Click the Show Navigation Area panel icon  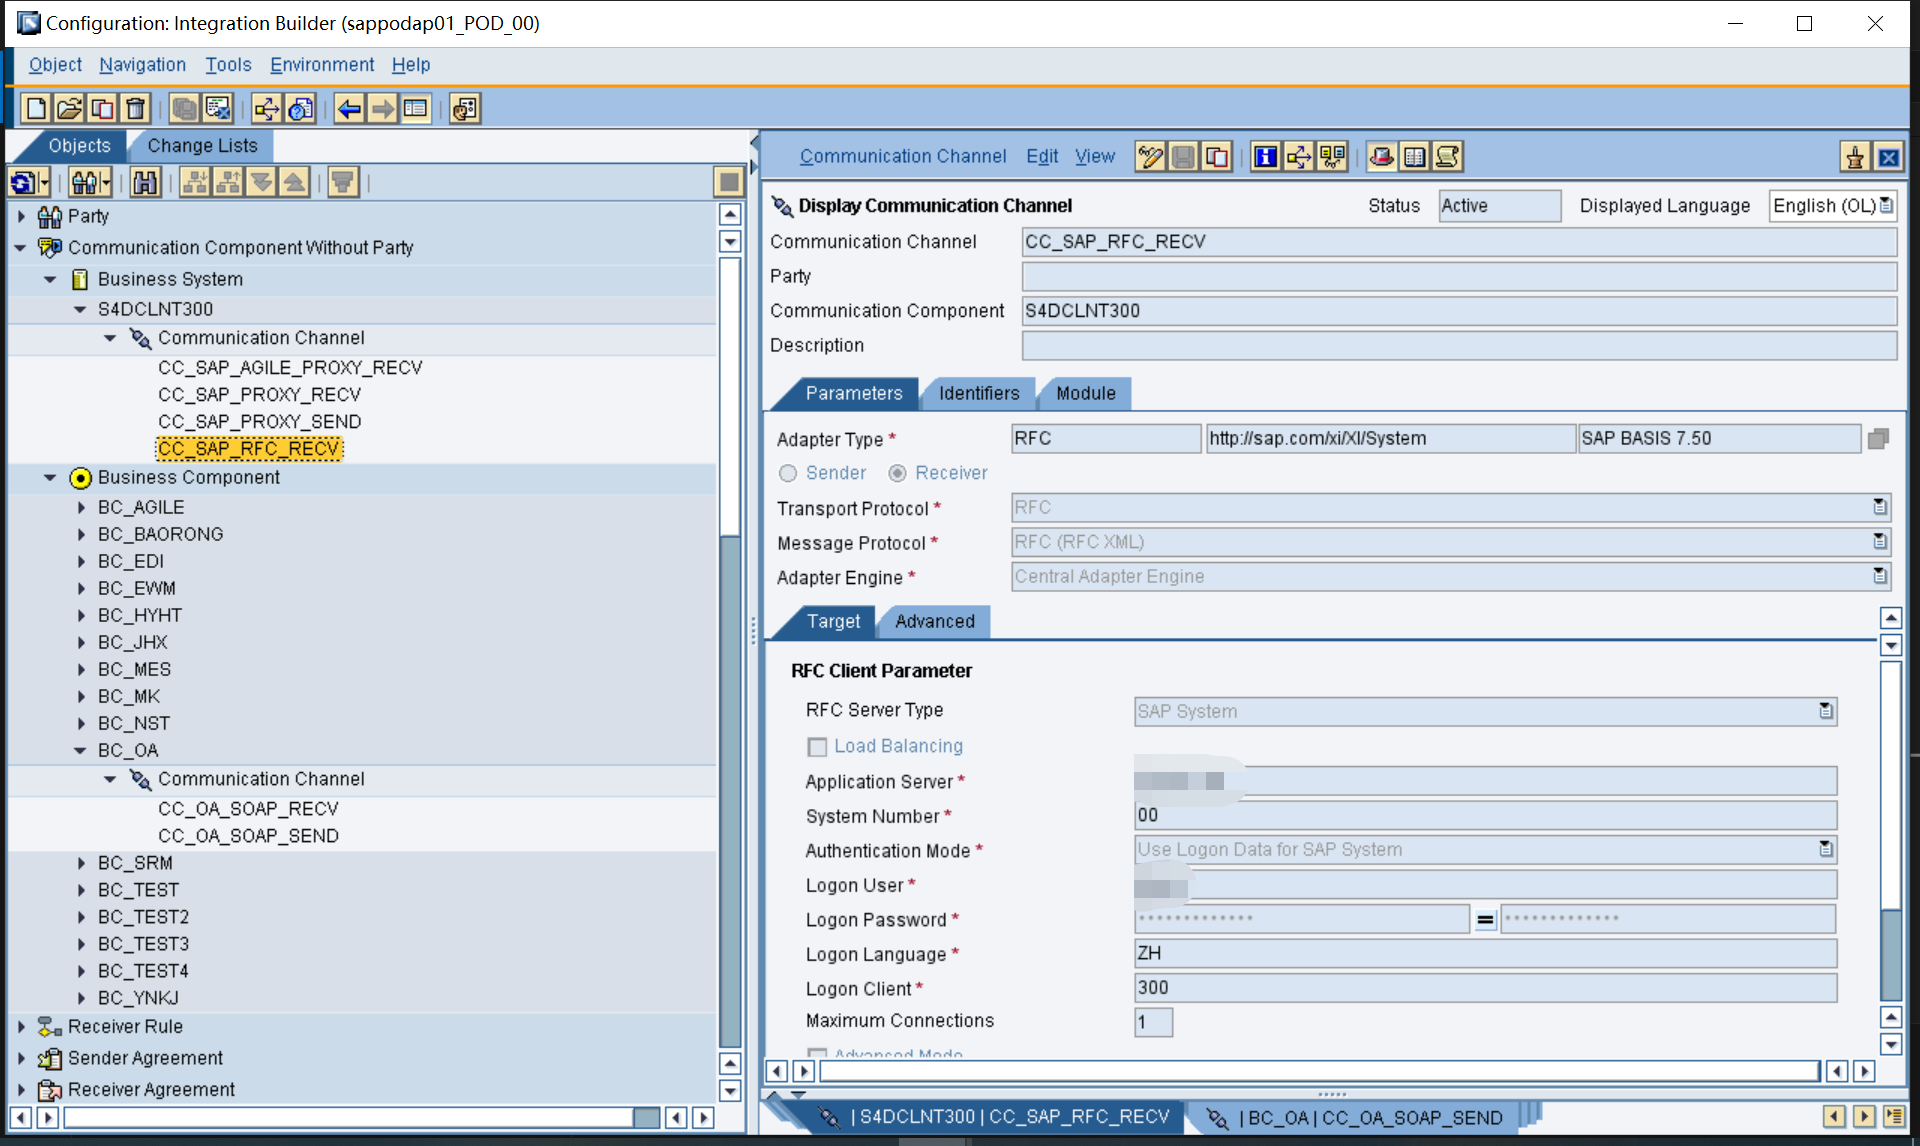[x=415, y=108]
